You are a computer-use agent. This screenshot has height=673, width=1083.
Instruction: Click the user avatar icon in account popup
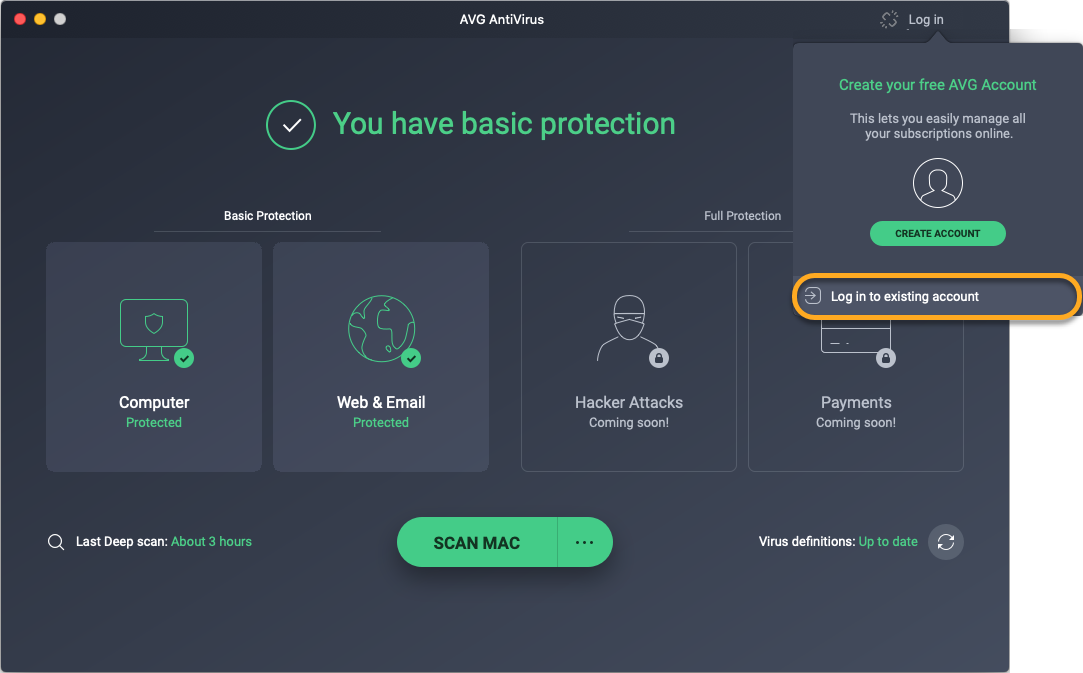937,183
